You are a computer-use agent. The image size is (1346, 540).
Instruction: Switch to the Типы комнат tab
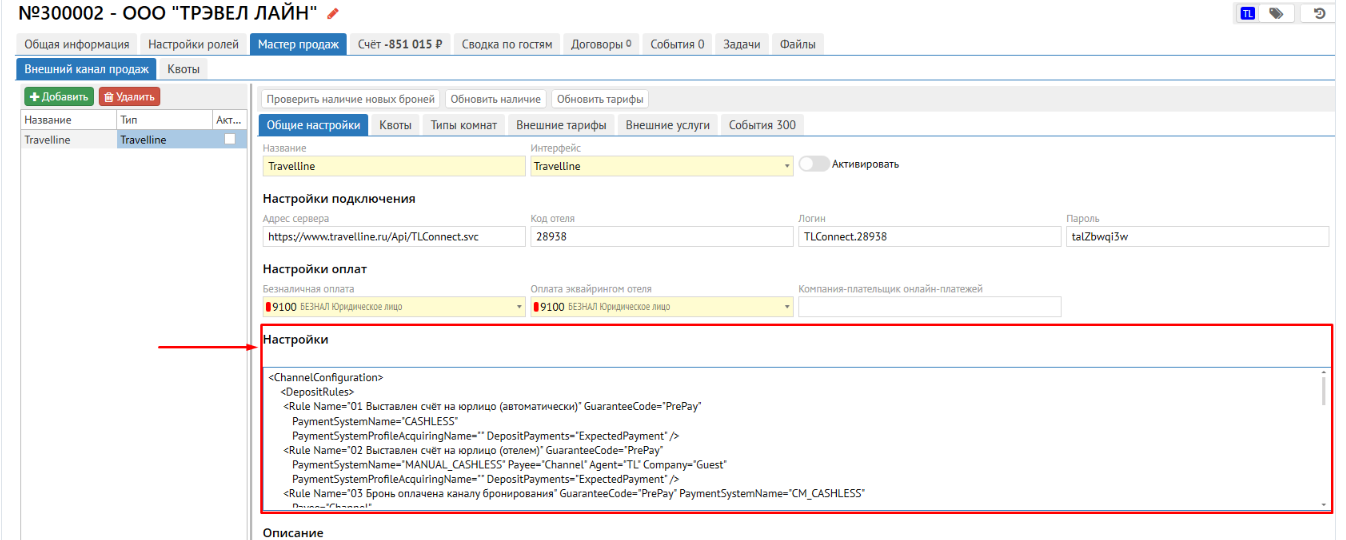click(463, 125)
